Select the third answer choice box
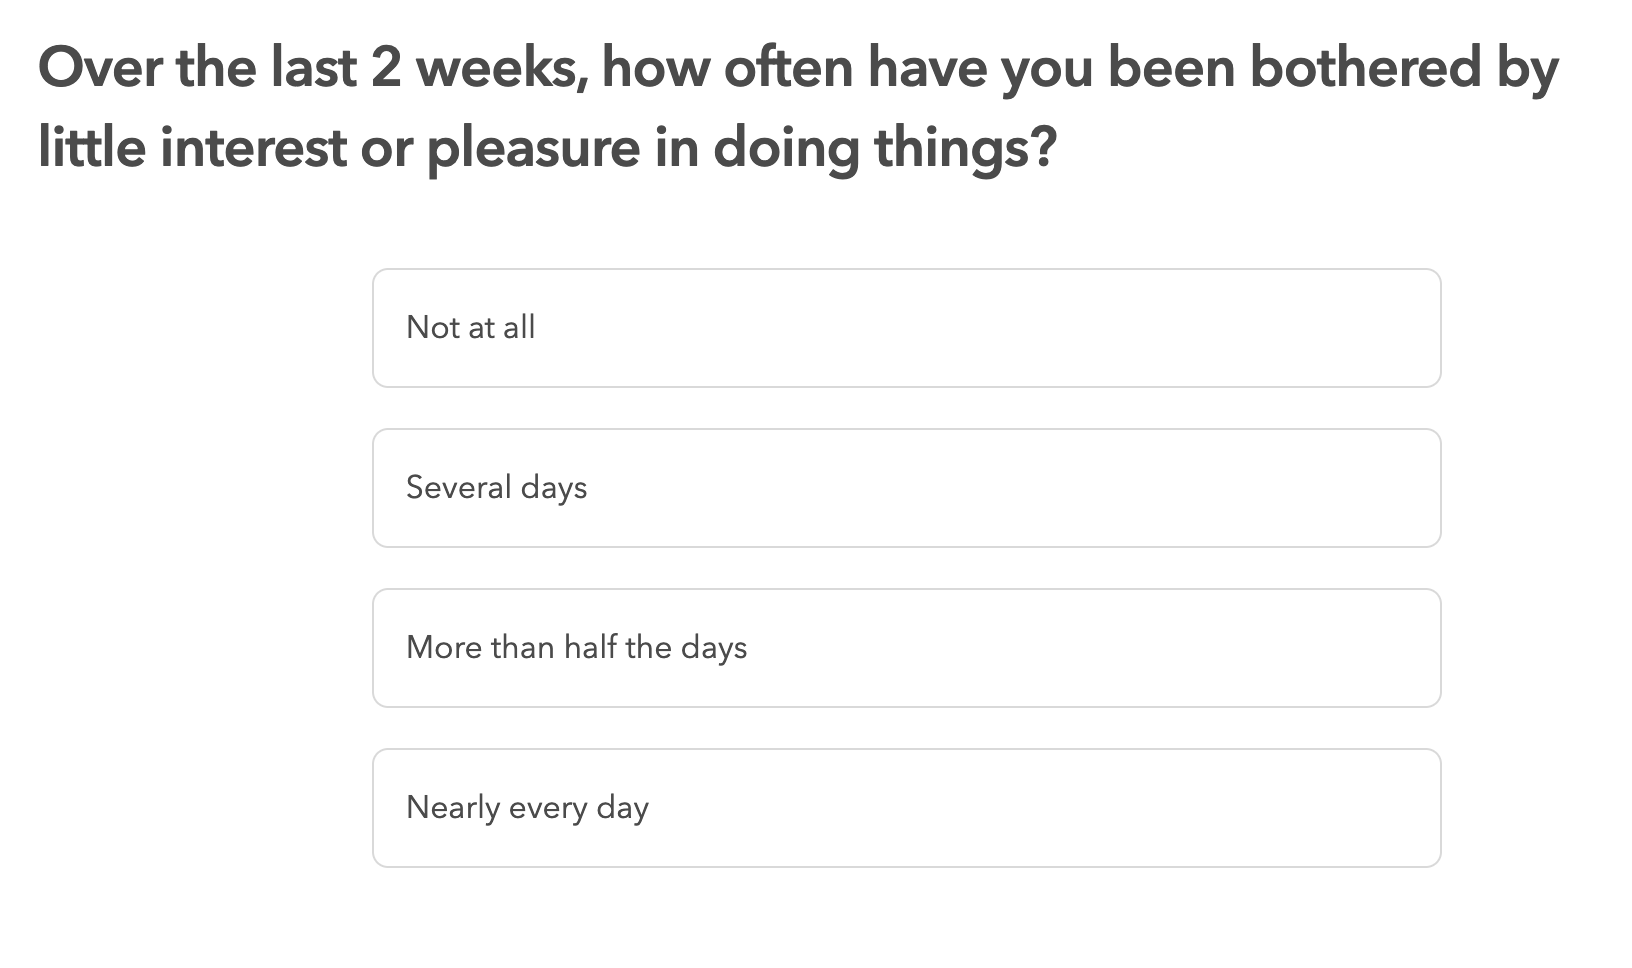Viewport: 1632px width, 968px height. click(906, 648)
